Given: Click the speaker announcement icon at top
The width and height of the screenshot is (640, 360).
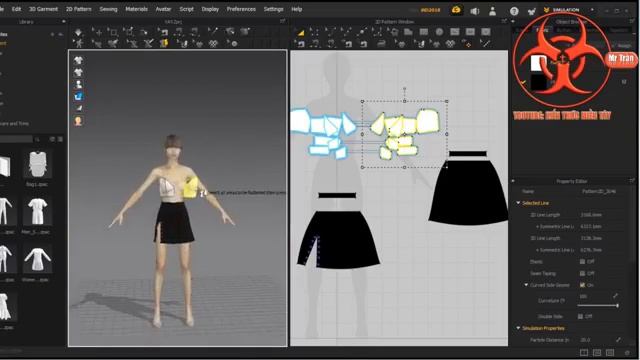Looking at the screenshot, I should pyautogui.click(x=474, y=11).
